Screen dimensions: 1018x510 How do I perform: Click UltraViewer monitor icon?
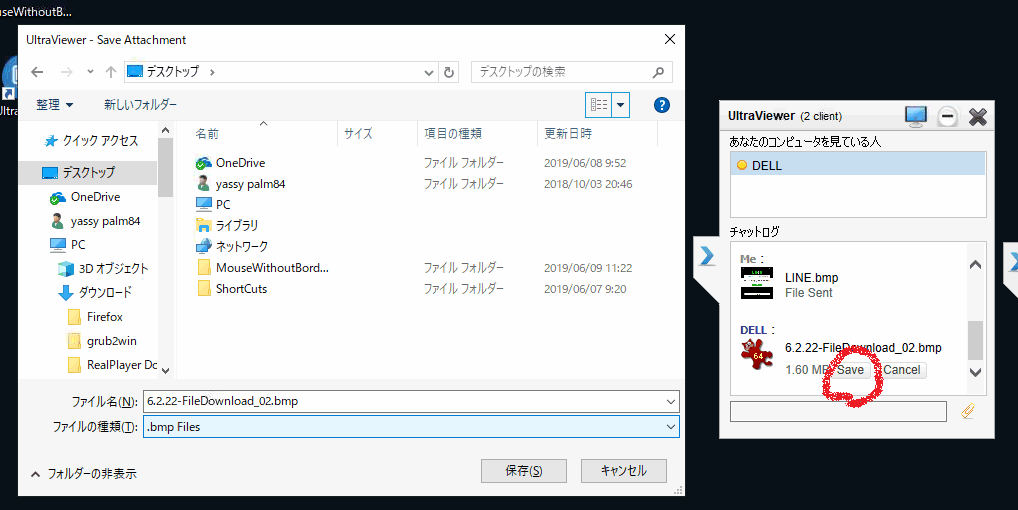coord(916,117)
